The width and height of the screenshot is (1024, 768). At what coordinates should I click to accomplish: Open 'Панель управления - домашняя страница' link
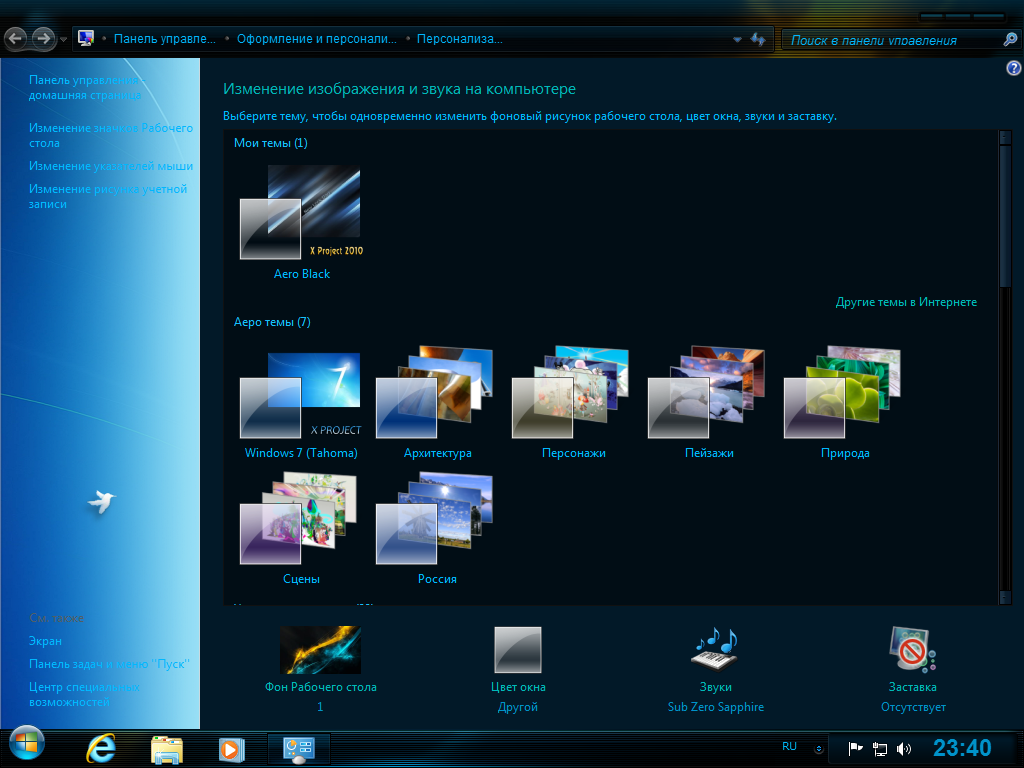pos(86,88)
